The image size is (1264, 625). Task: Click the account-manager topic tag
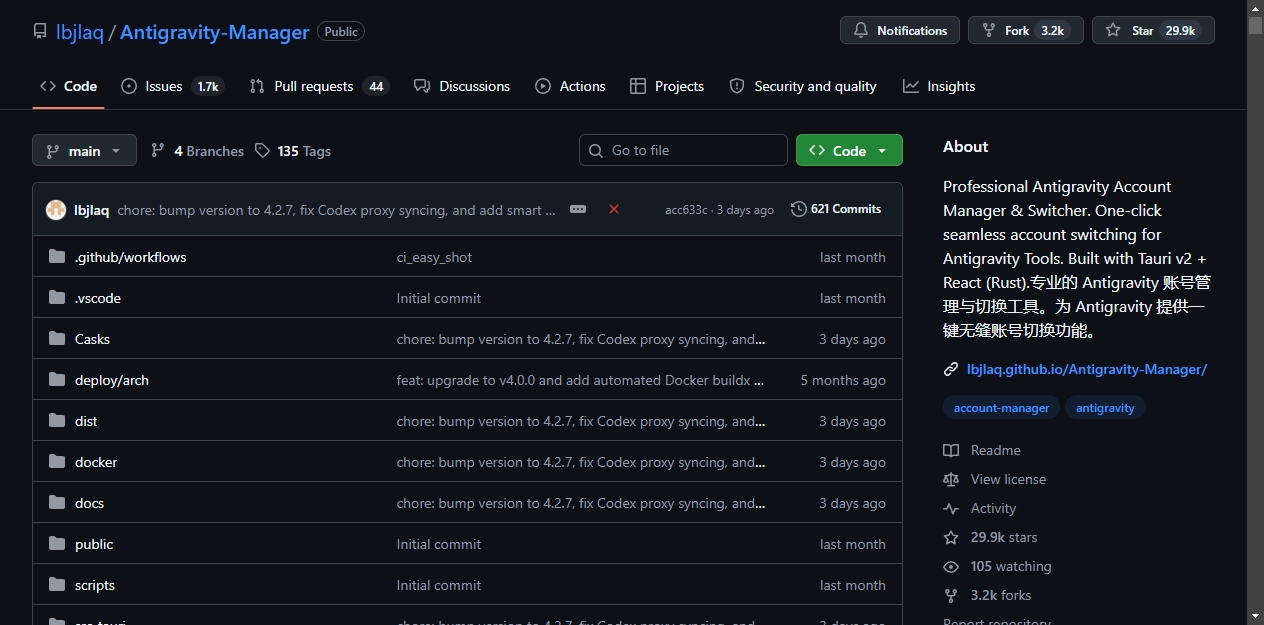pos(1001,408)
